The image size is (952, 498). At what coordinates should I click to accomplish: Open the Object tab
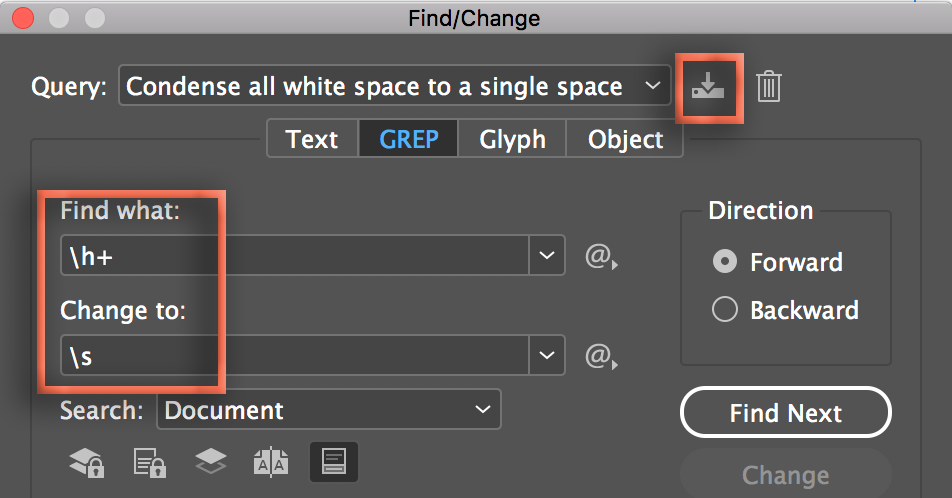(625, 139)
